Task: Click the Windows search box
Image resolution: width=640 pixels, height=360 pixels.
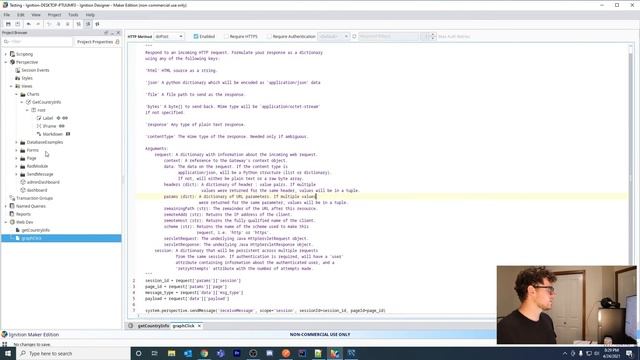Action: click(x=73, y=353)
